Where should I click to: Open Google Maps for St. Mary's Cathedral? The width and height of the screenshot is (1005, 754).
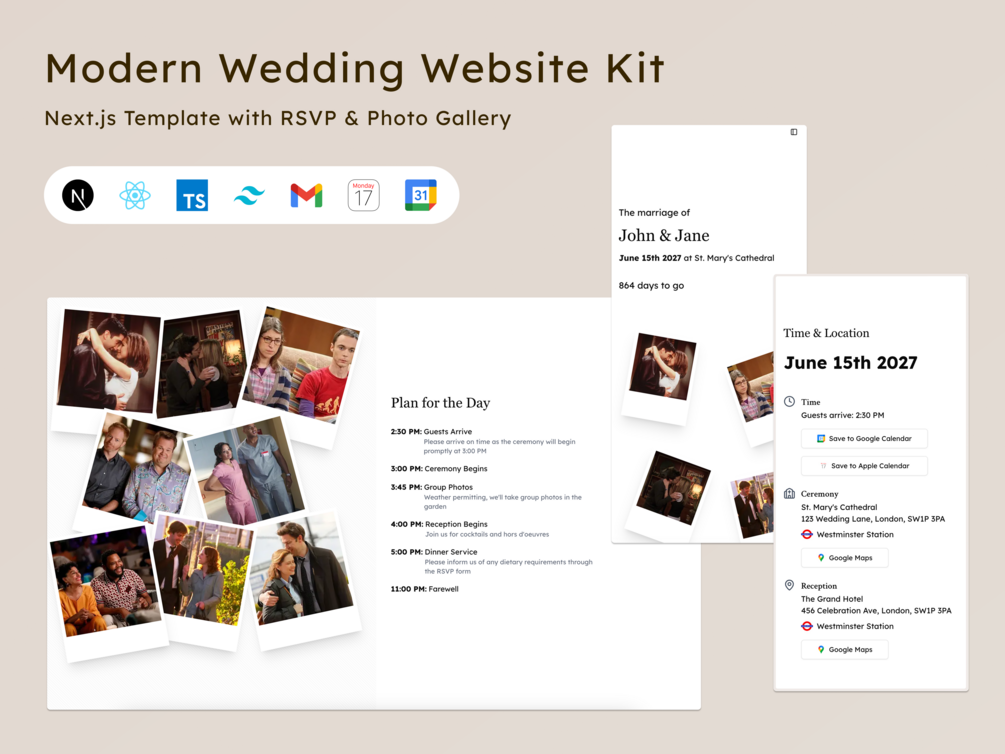pyautogui.click(x=845, y=558)
